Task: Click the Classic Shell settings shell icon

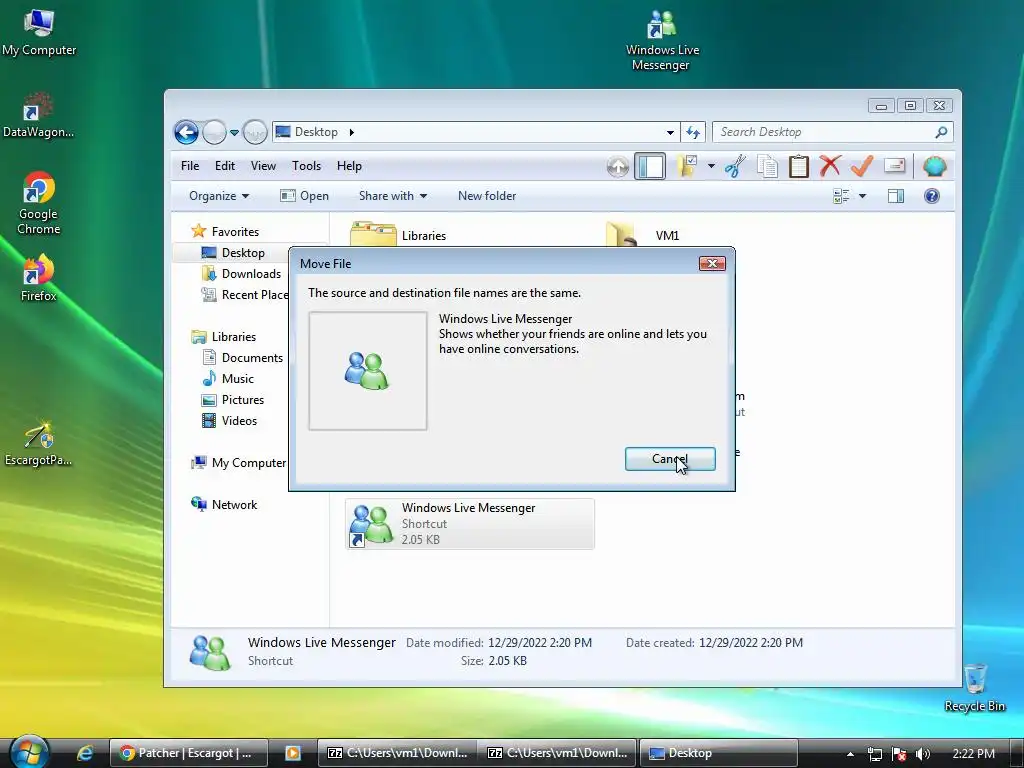Action: tap(935, 167)
